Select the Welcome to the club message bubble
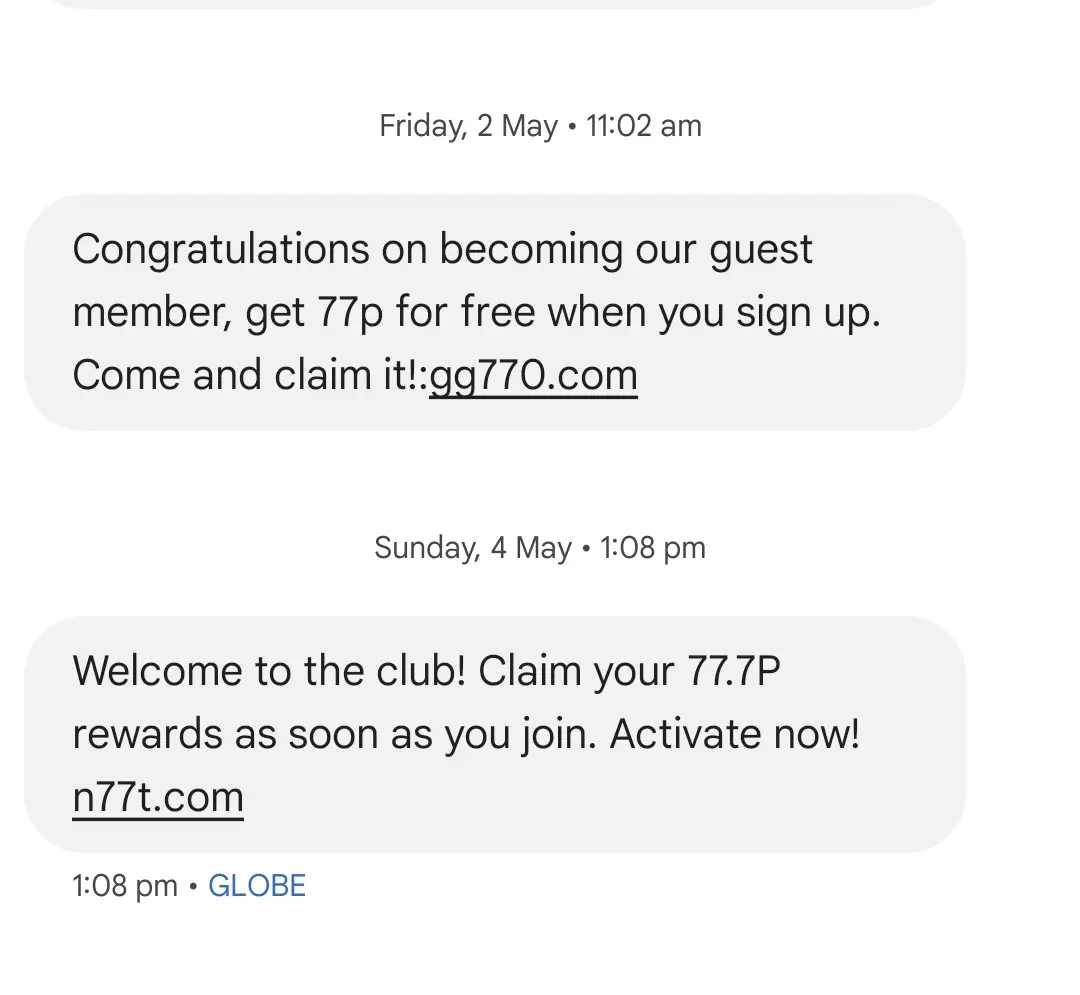The width and height of the screenshot is (1080, 995). point(495,734)
